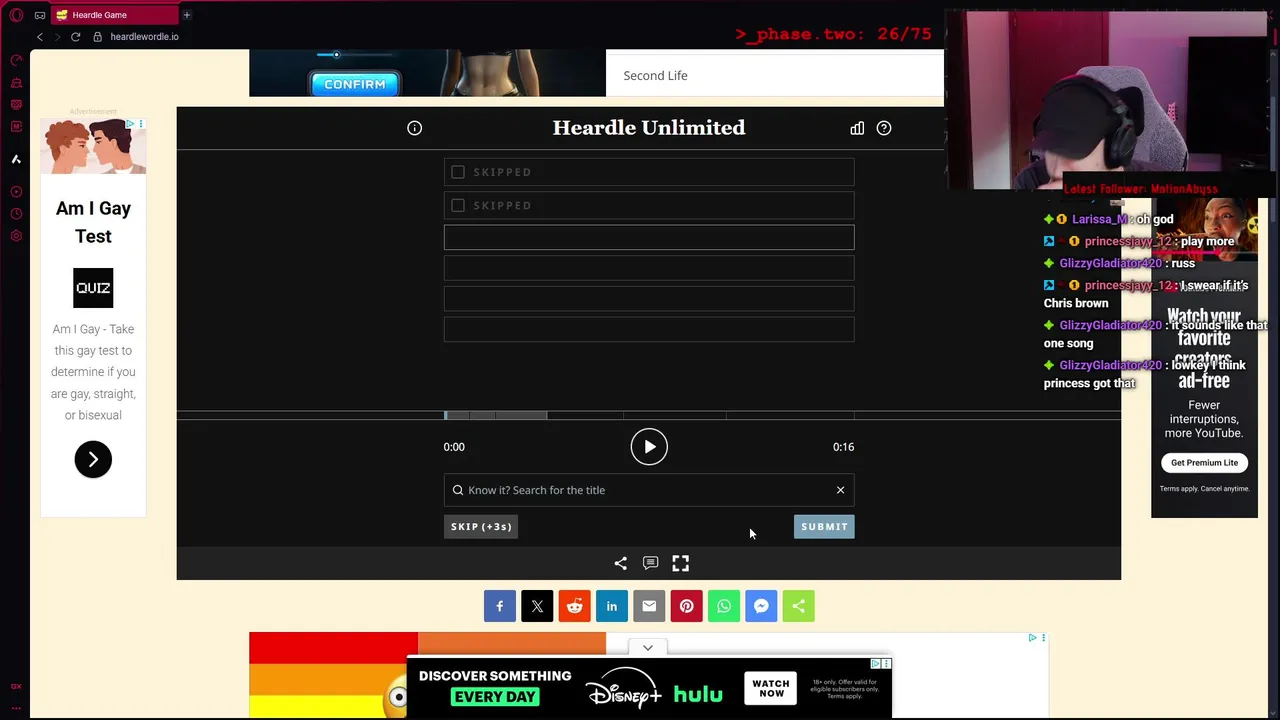The height and width of the screenshot is (720, 1280).
Task: Click the second SKIPPED checkbox
Action: pyautogui.click(x=458, y=205)
